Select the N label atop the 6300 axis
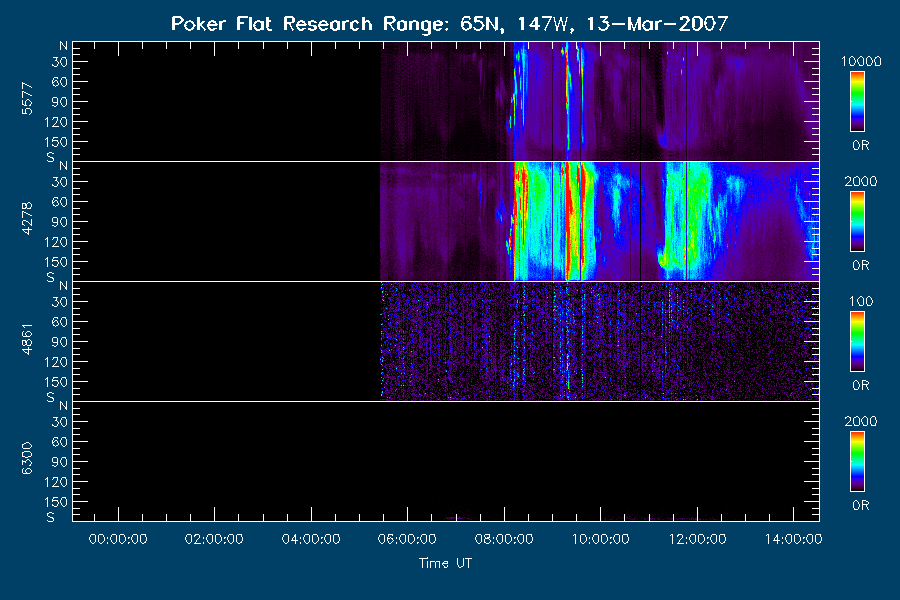The height and width of the screenshot is (600, 900). click(63, 406)
